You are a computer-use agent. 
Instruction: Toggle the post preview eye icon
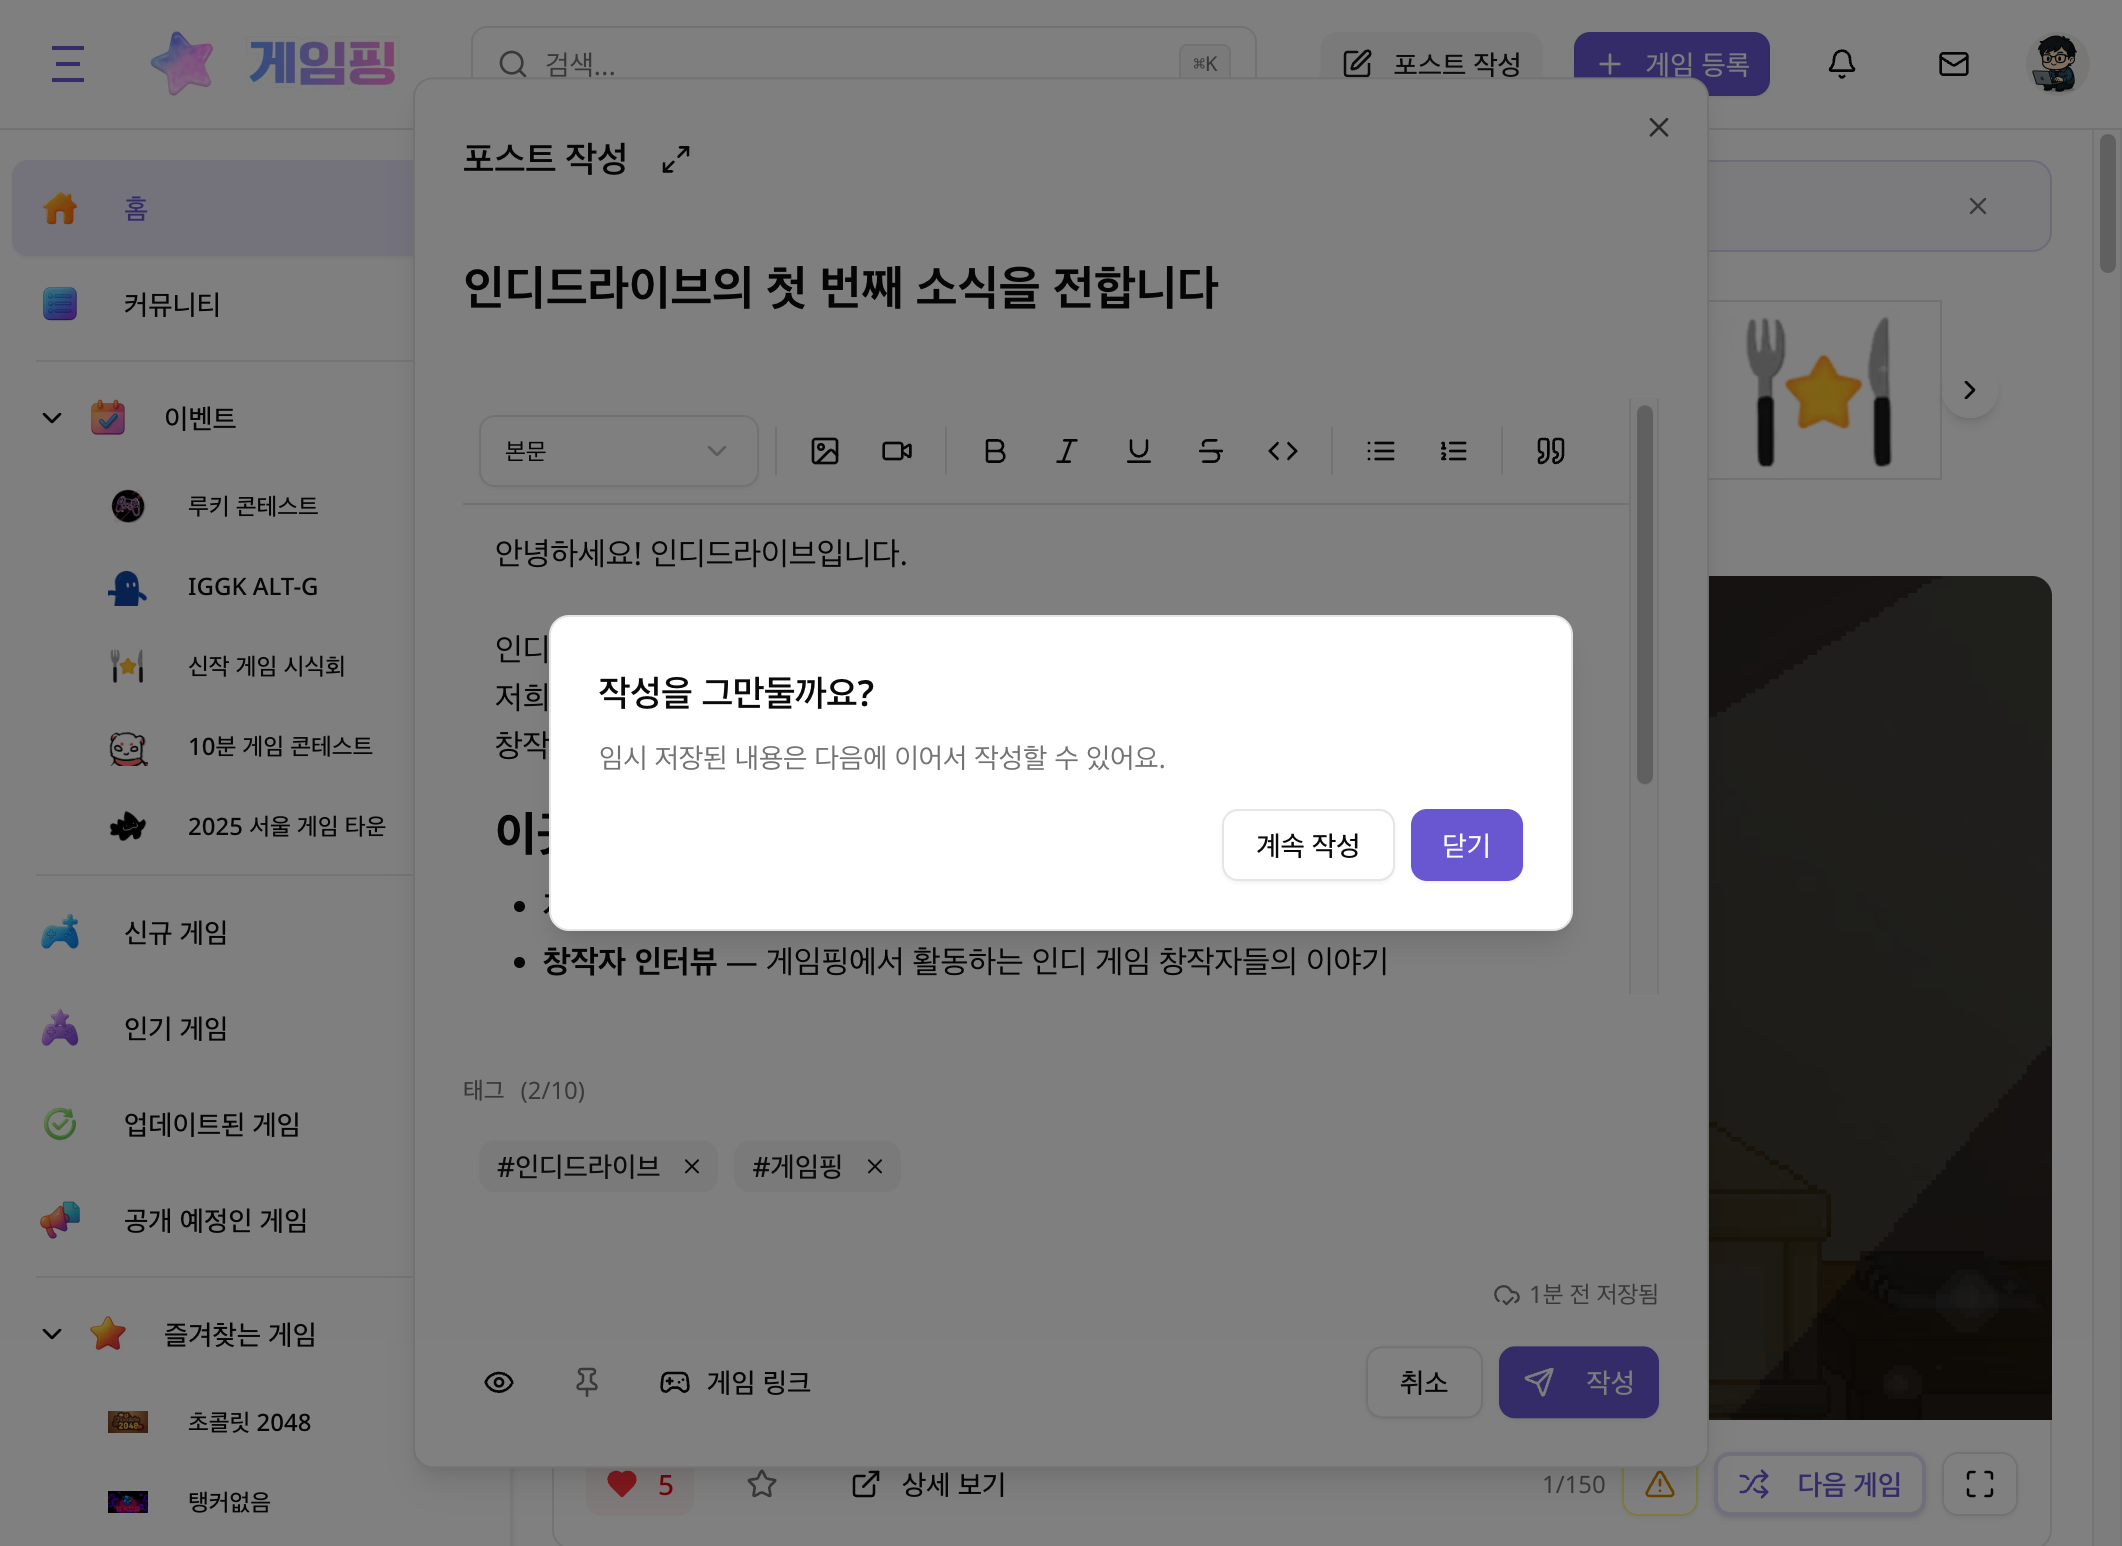tap(499, 1382)
